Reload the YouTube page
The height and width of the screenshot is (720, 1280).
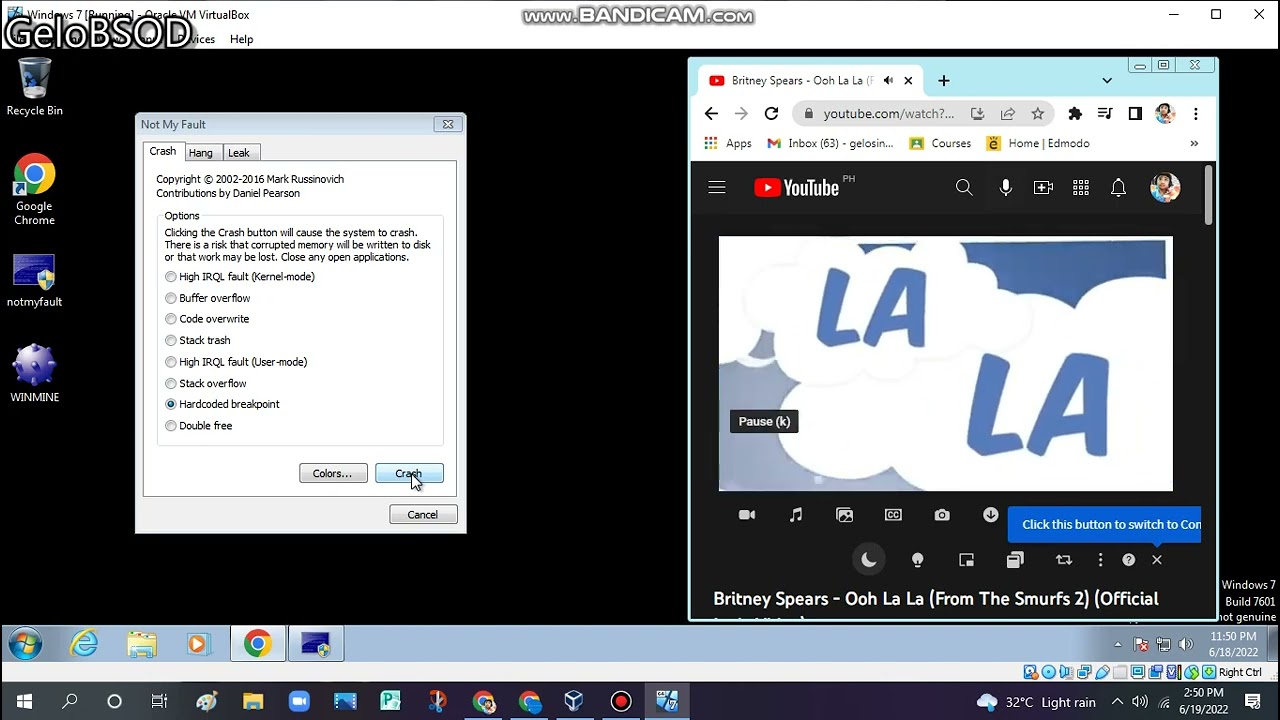pyautogui.click(x=771, y=113)
